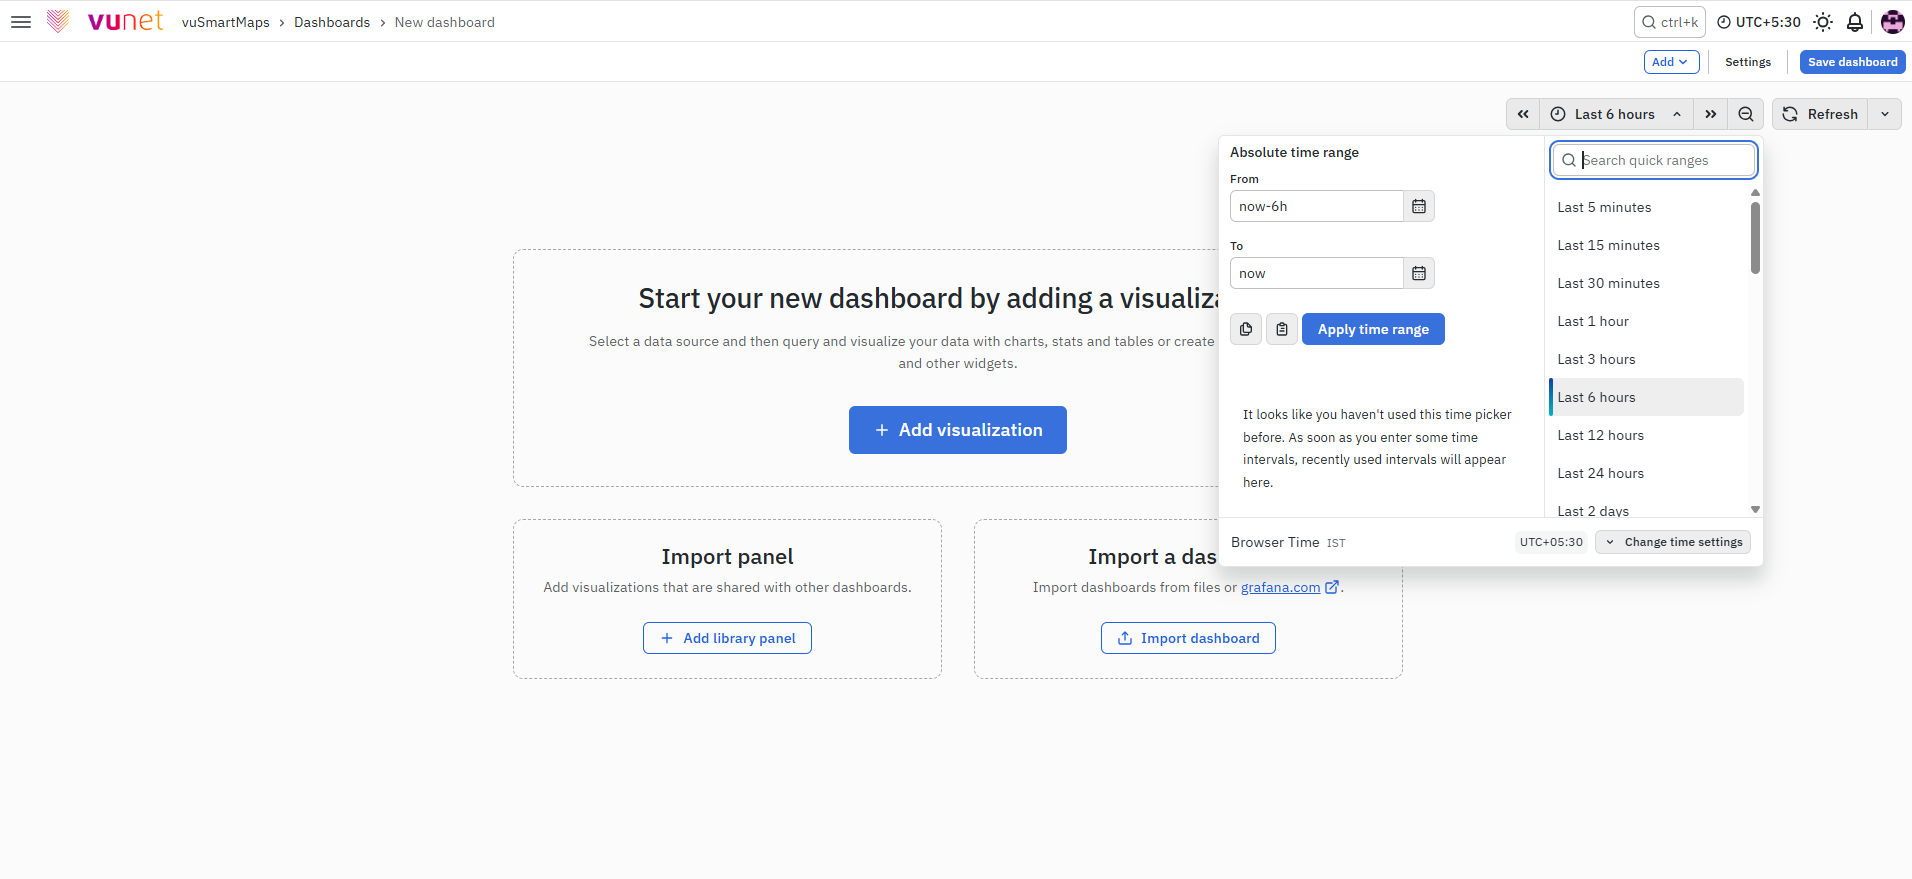Zoom out the time range

click(x=1746, y=114)
